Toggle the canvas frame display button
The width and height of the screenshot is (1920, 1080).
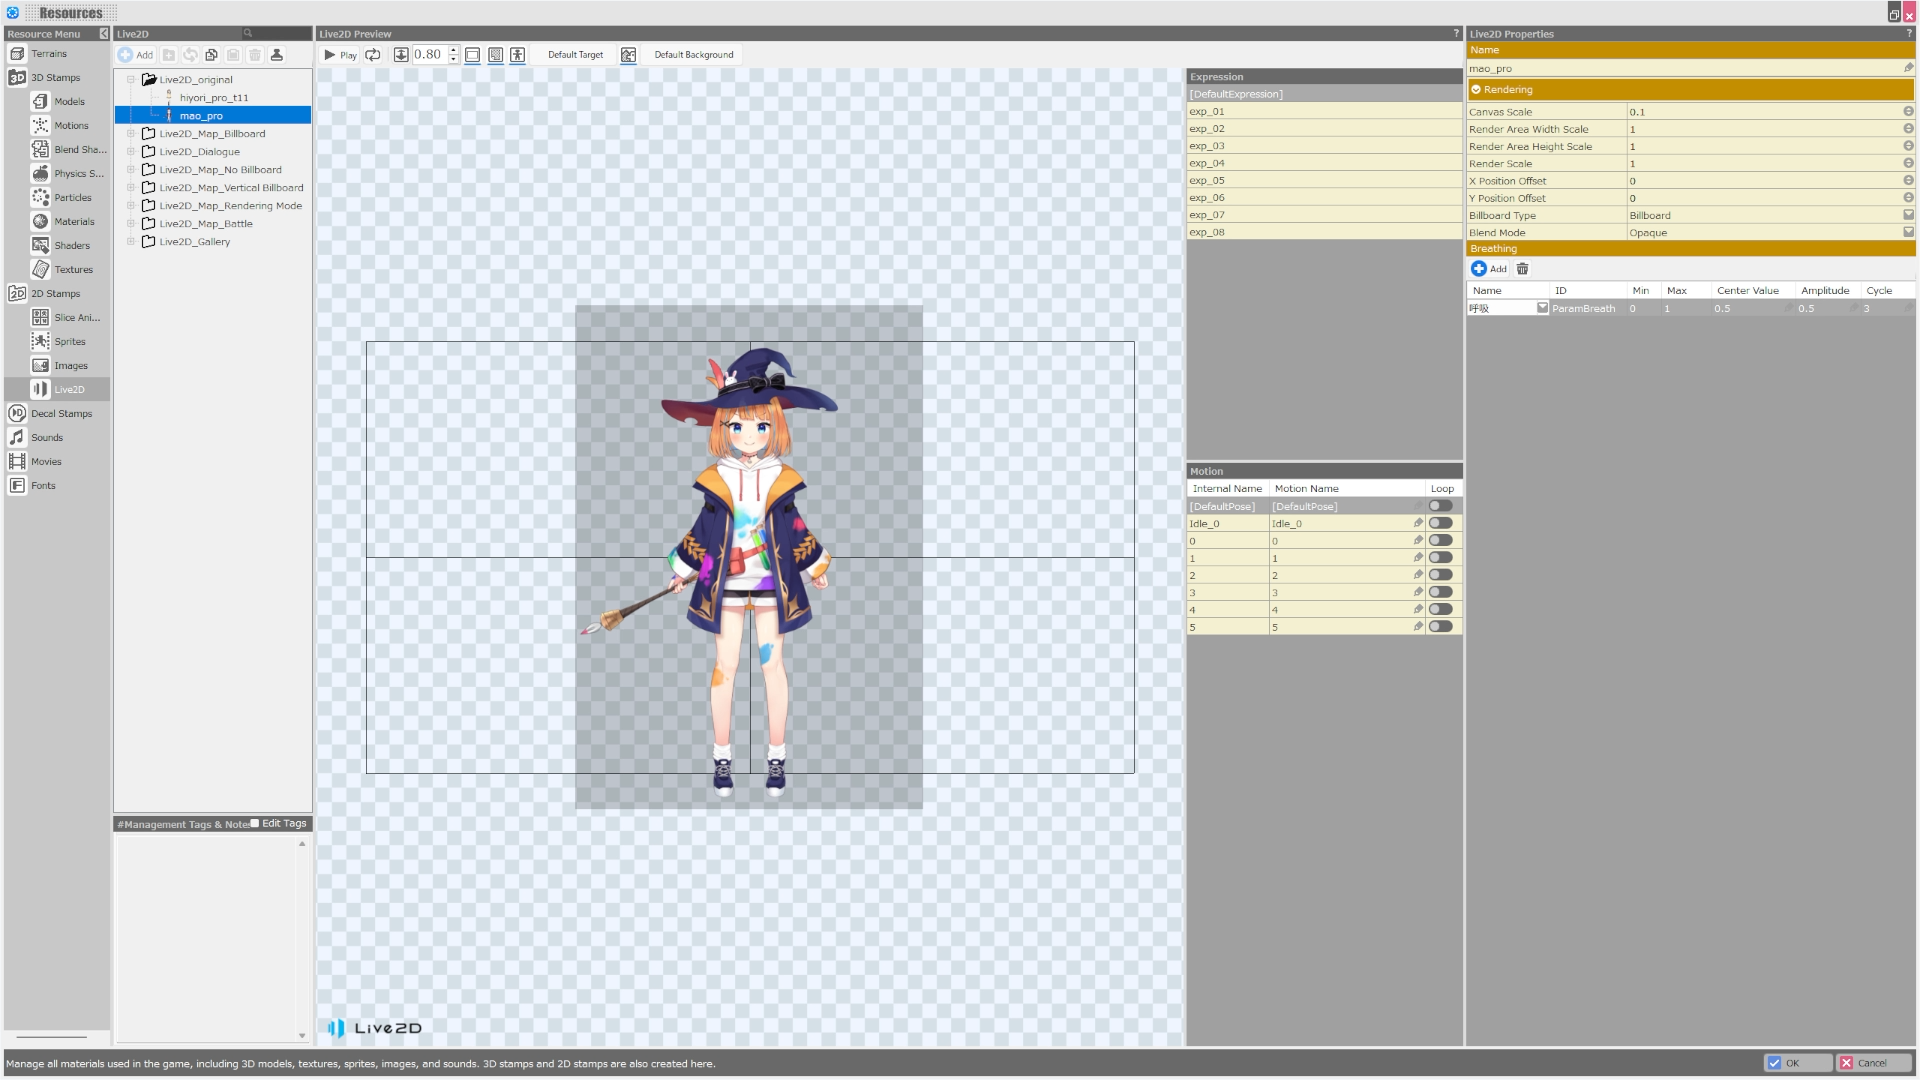(473, 55)
